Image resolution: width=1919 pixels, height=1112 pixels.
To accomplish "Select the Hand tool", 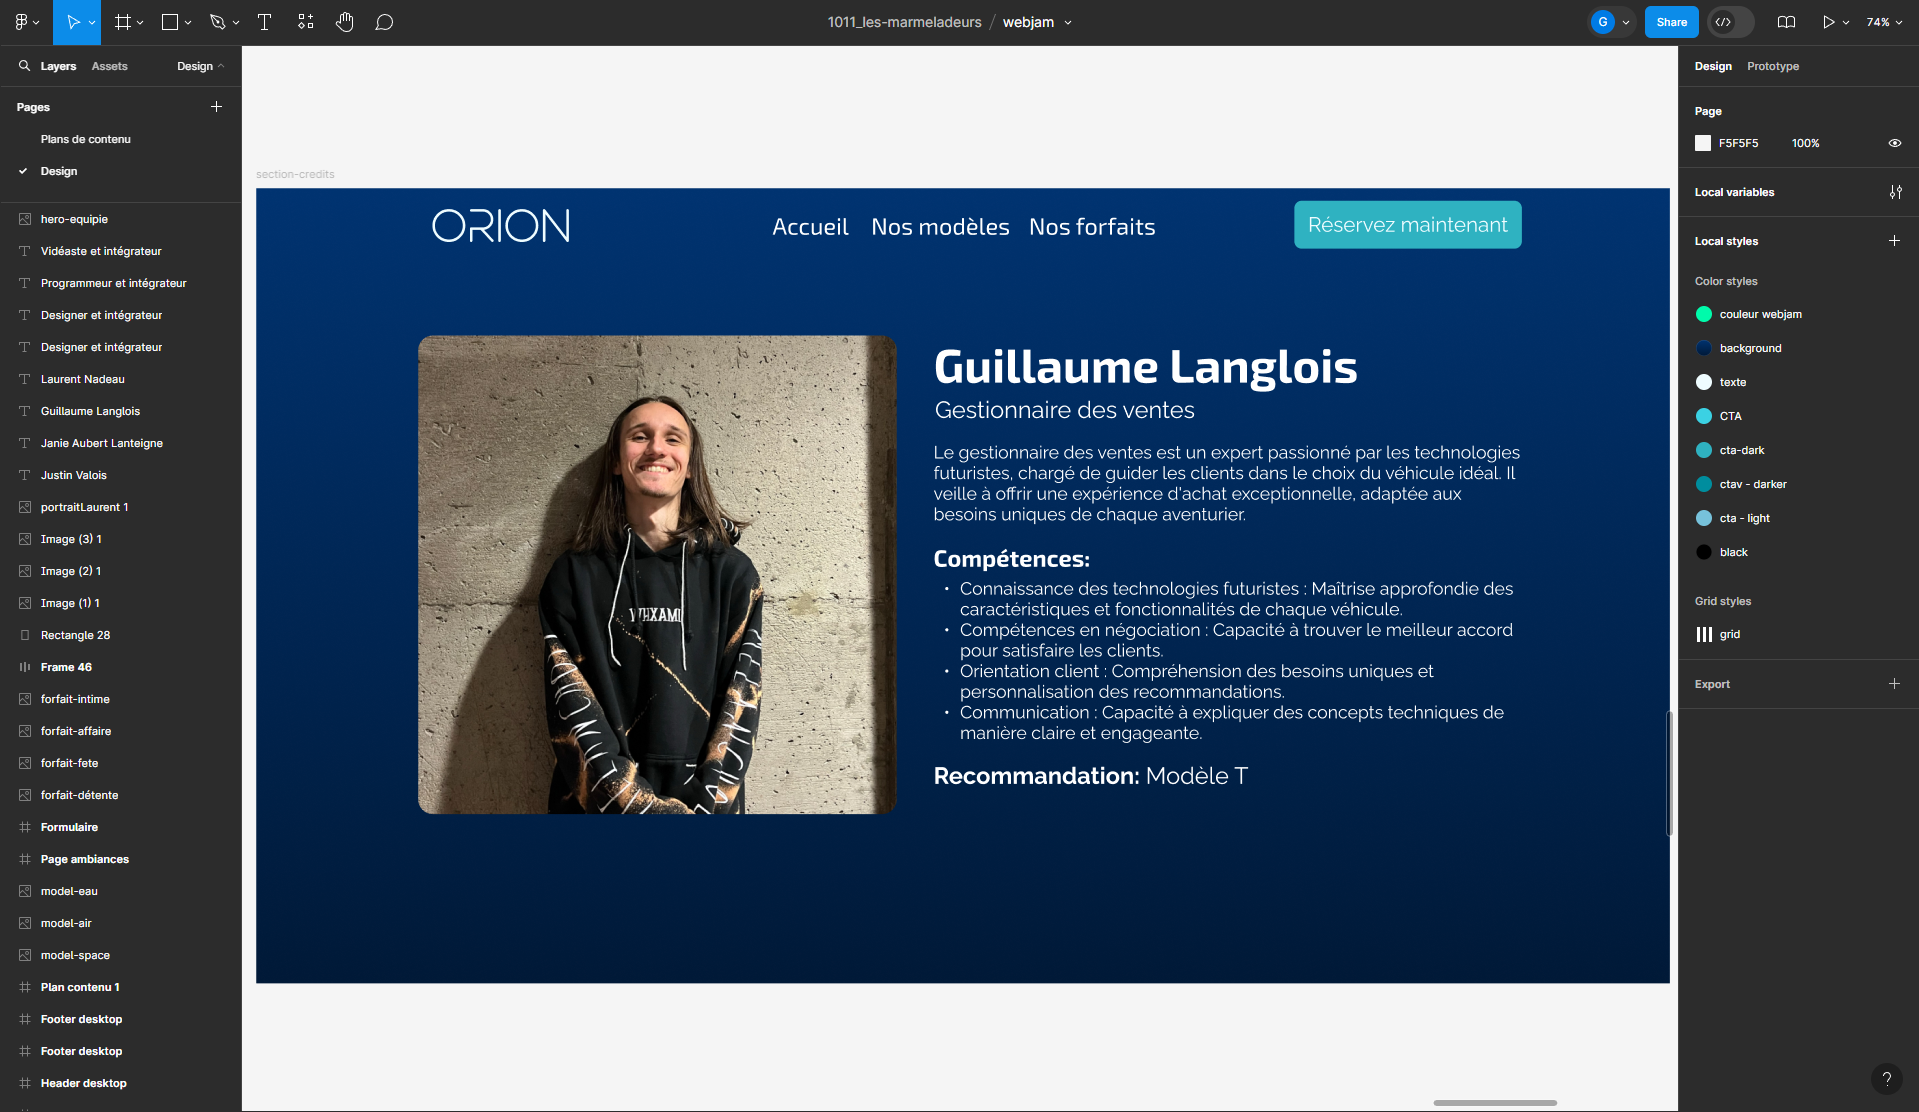I will (x=344, y=22).
